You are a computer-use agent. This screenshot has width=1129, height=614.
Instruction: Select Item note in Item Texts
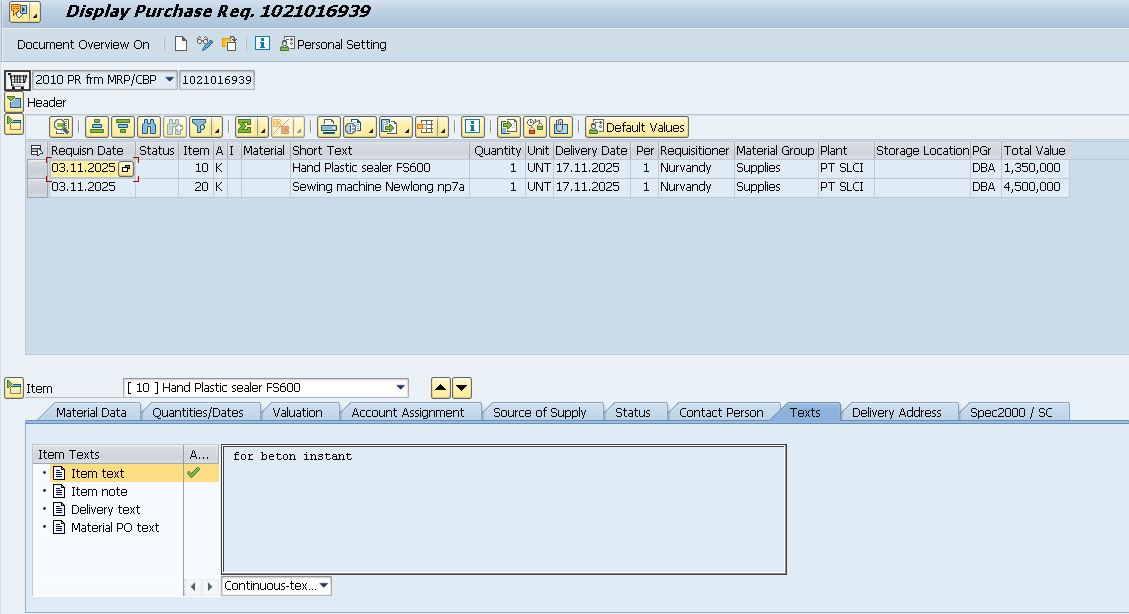98,491
